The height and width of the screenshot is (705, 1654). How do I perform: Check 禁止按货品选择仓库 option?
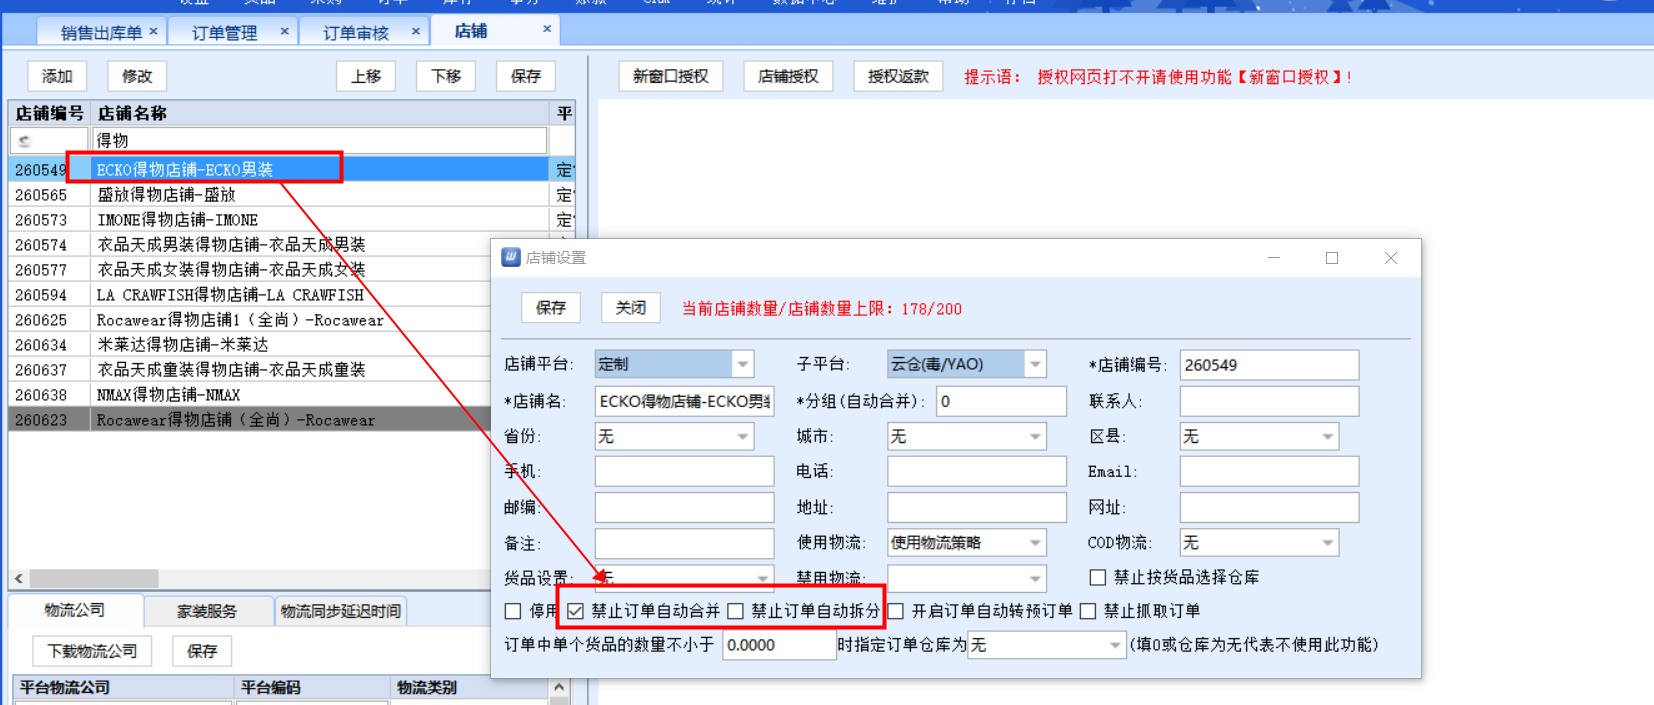coord(1097,578)
